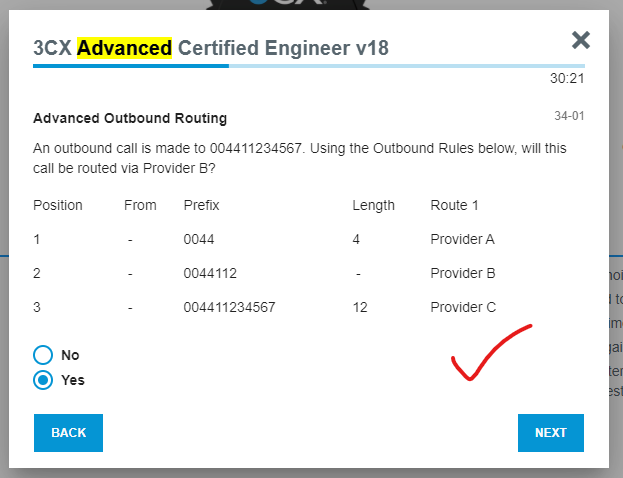
Task: Click length value 4 in row 1
Action: coord(356,239)
